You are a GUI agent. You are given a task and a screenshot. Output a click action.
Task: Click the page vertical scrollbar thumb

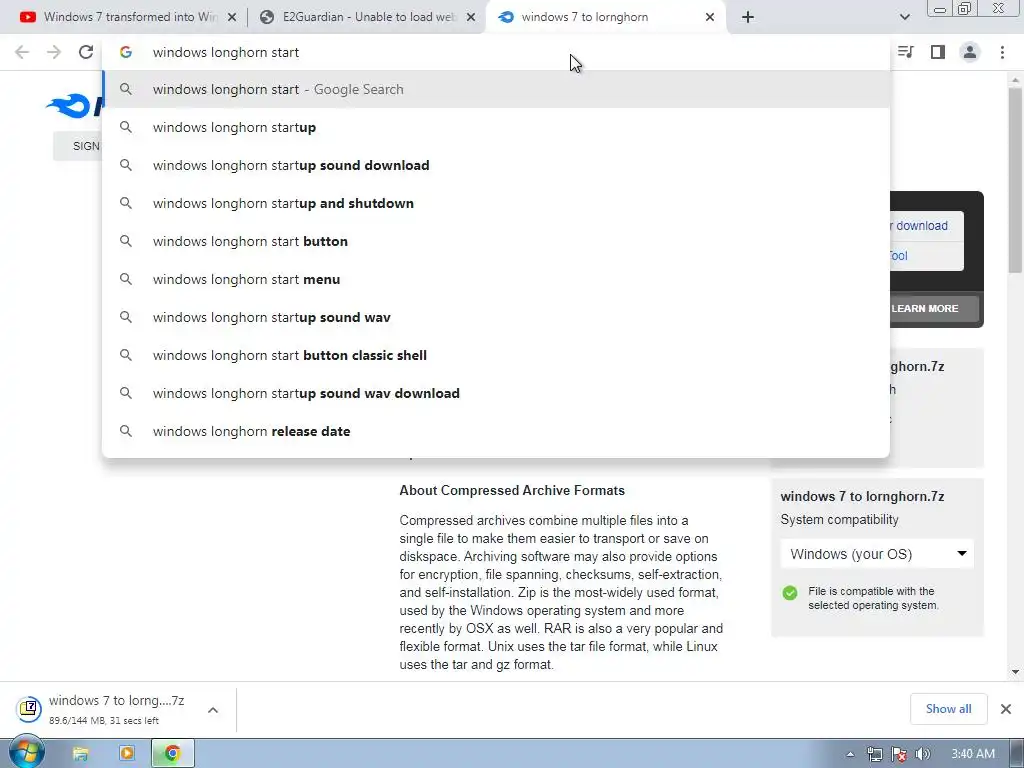(1015, 180)
